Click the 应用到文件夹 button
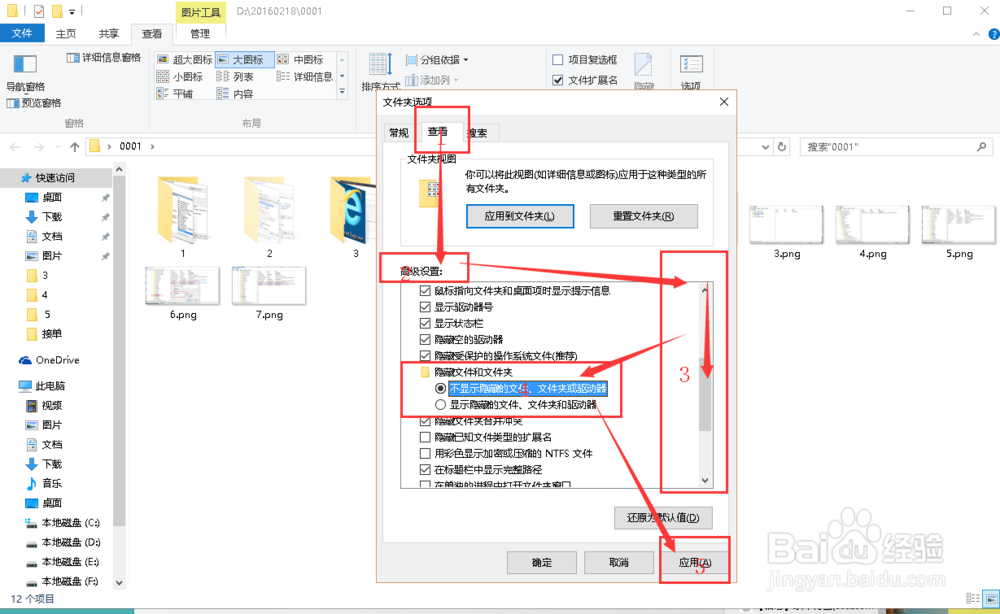The width and height of the screenshot is (1000, 614). tap(520, 216)
